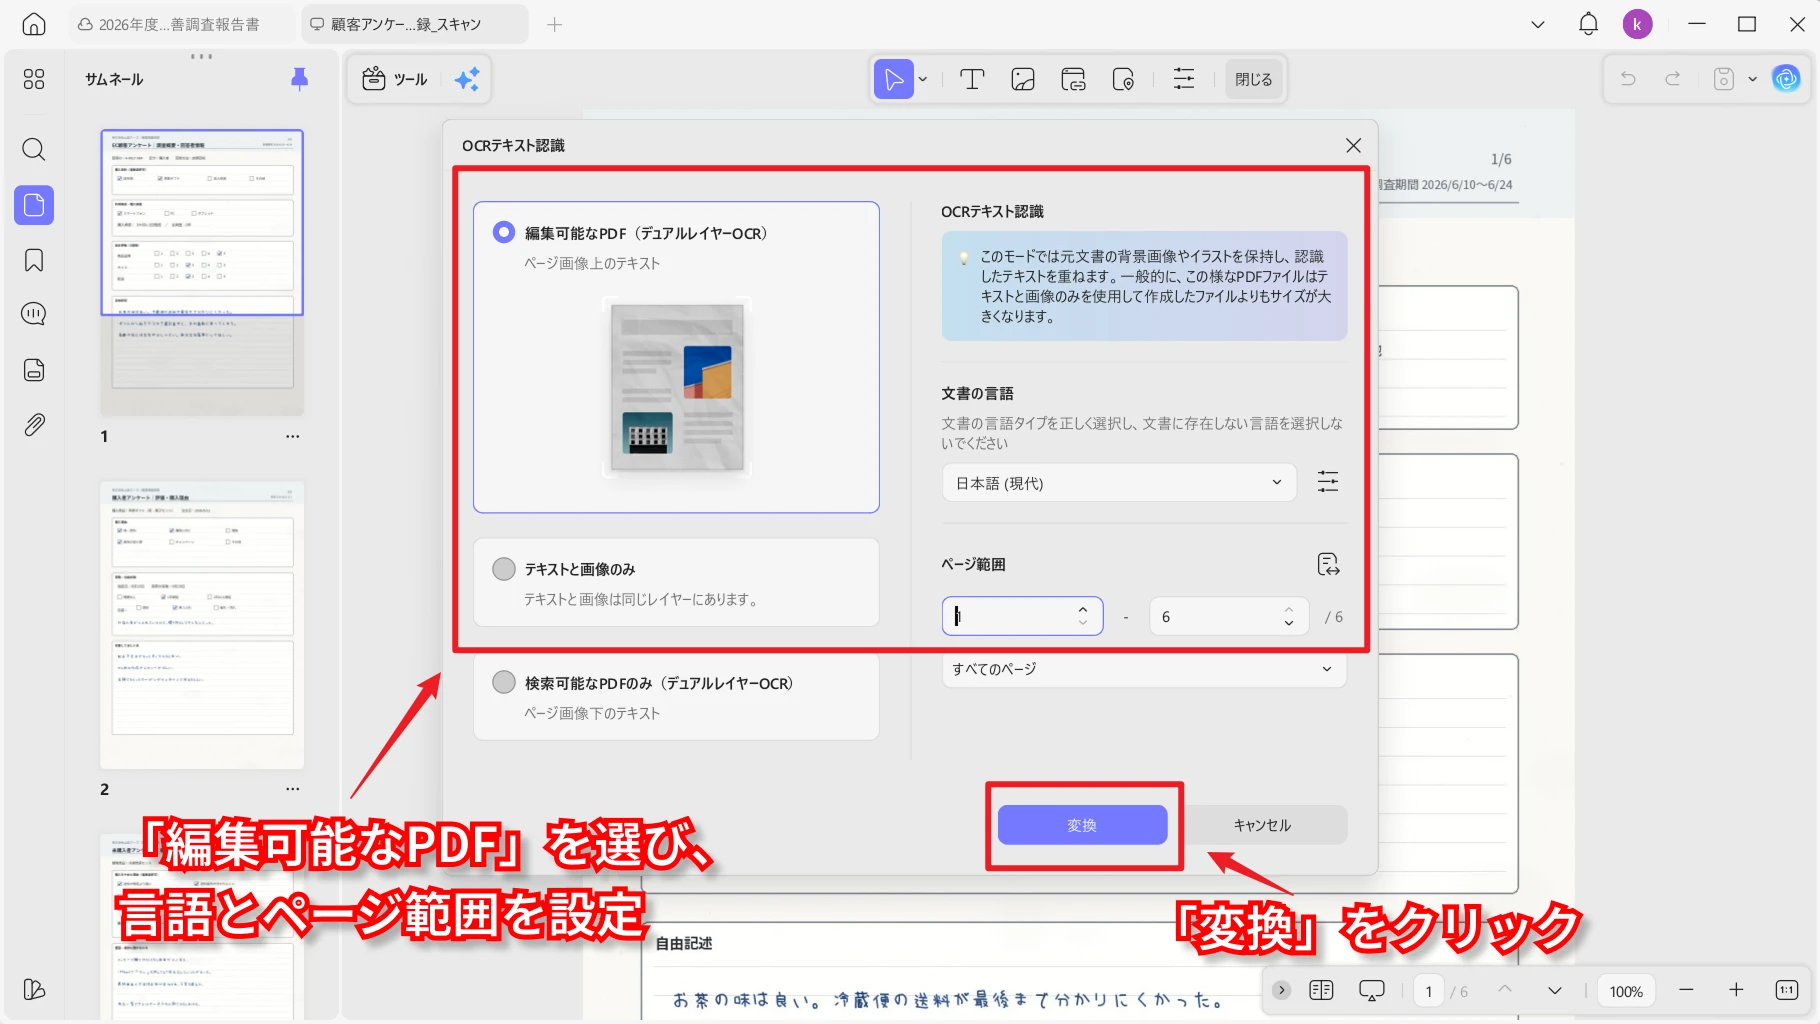
Task: Open page 2 thumbnail options menu
Action: pyautogui.click(x=292, y=789)
